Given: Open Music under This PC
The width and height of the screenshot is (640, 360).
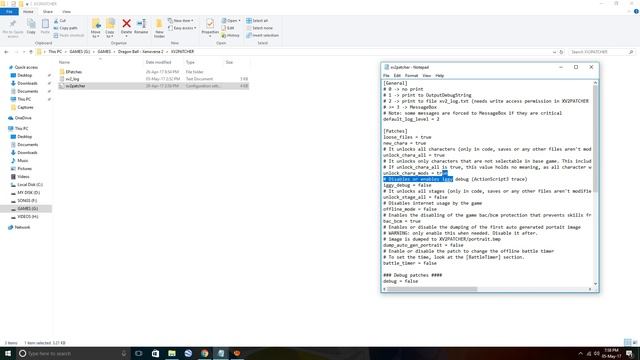Looking at the screenshot, I should tap(23, 161).
